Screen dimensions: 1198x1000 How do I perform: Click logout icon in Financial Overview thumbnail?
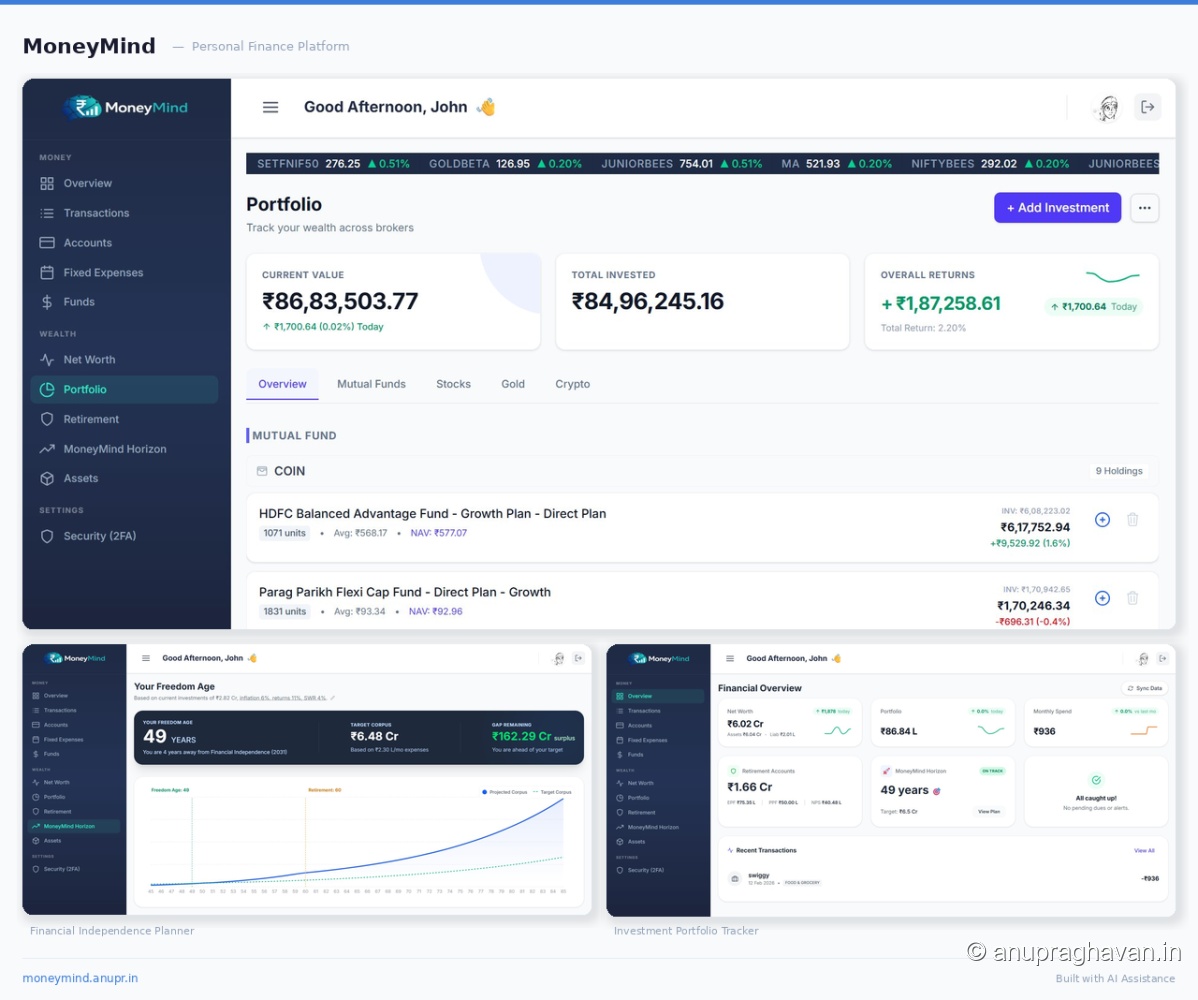[x=1162, y=659]
